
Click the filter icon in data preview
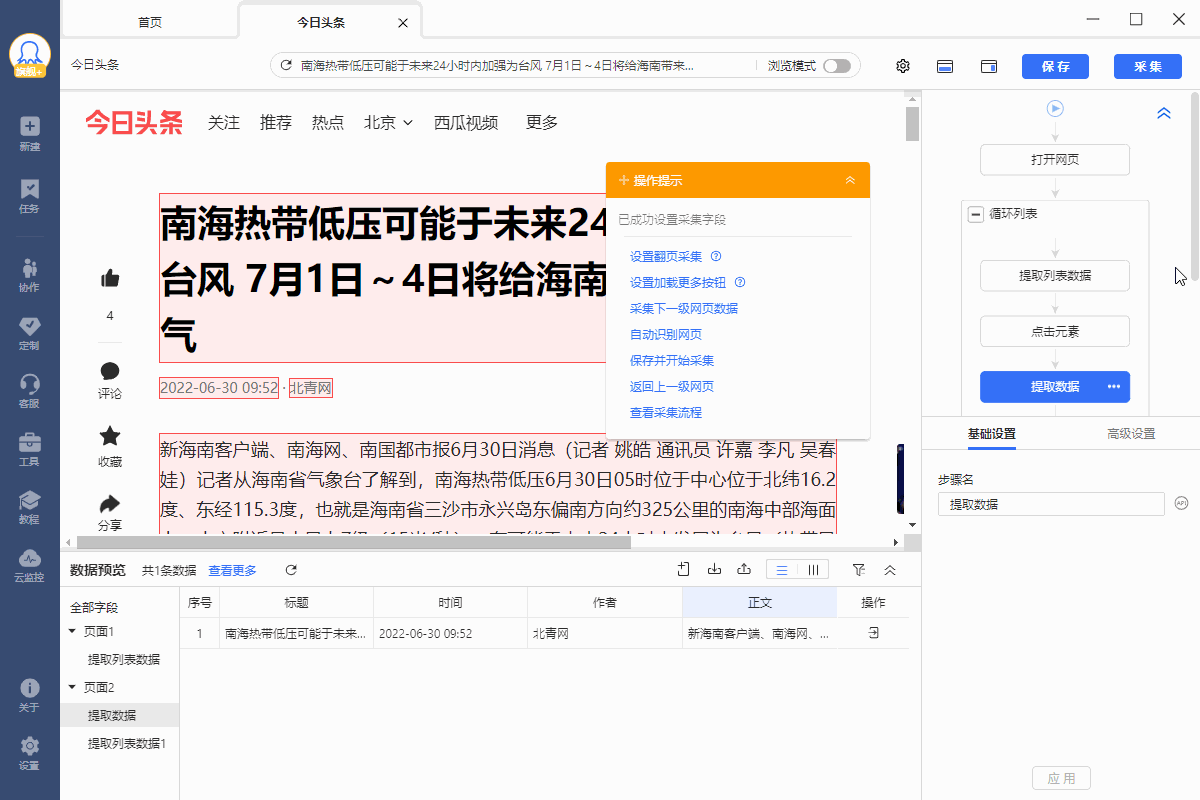click(x=858, y=570)
